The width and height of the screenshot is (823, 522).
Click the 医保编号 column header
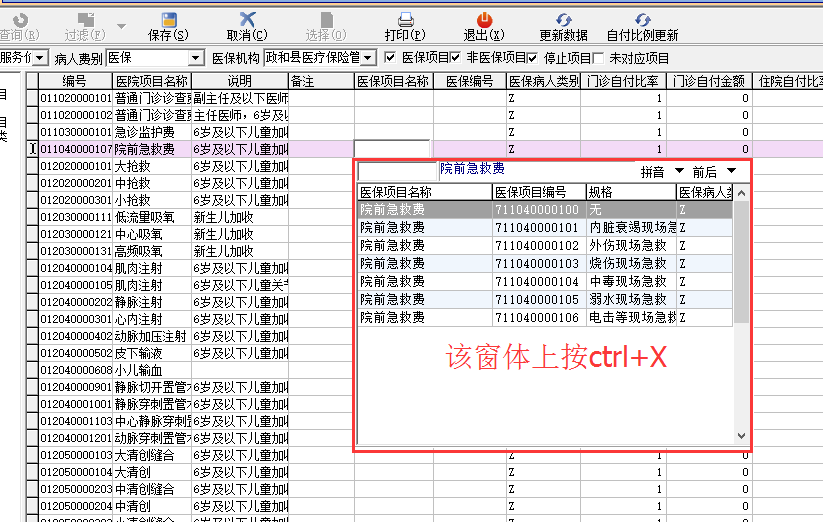click(x=470, y=81)
